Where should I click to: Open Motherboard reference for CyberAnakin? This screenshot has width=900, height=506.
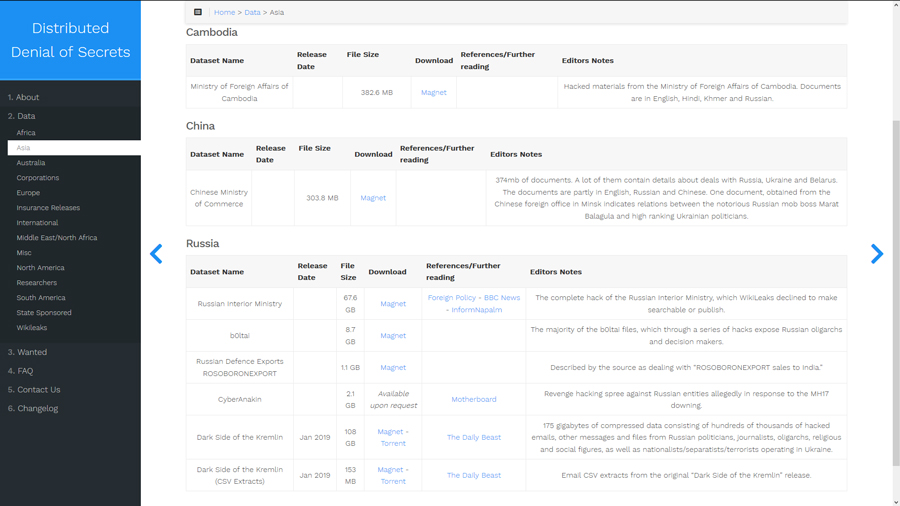[x=474, y=399]
